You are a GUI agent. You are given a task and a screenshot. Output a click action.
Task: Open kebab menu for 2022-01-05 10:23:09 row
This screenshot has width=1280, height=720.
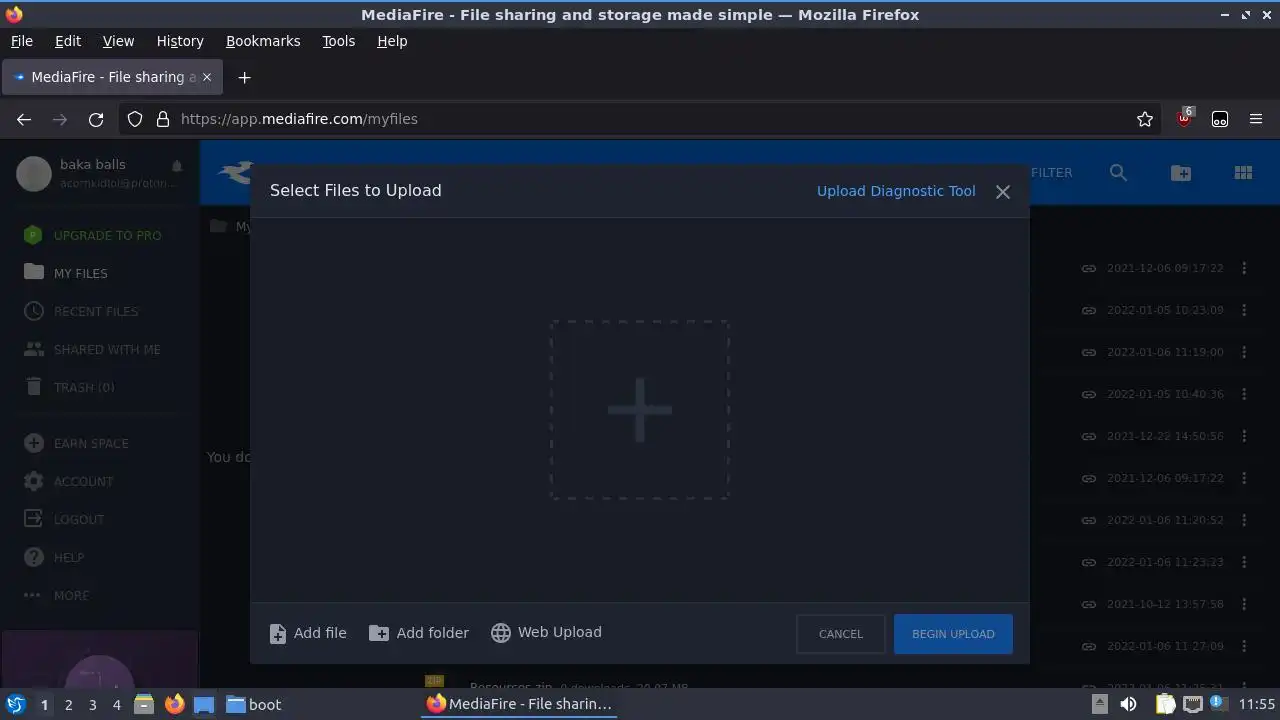(1244, 310)
